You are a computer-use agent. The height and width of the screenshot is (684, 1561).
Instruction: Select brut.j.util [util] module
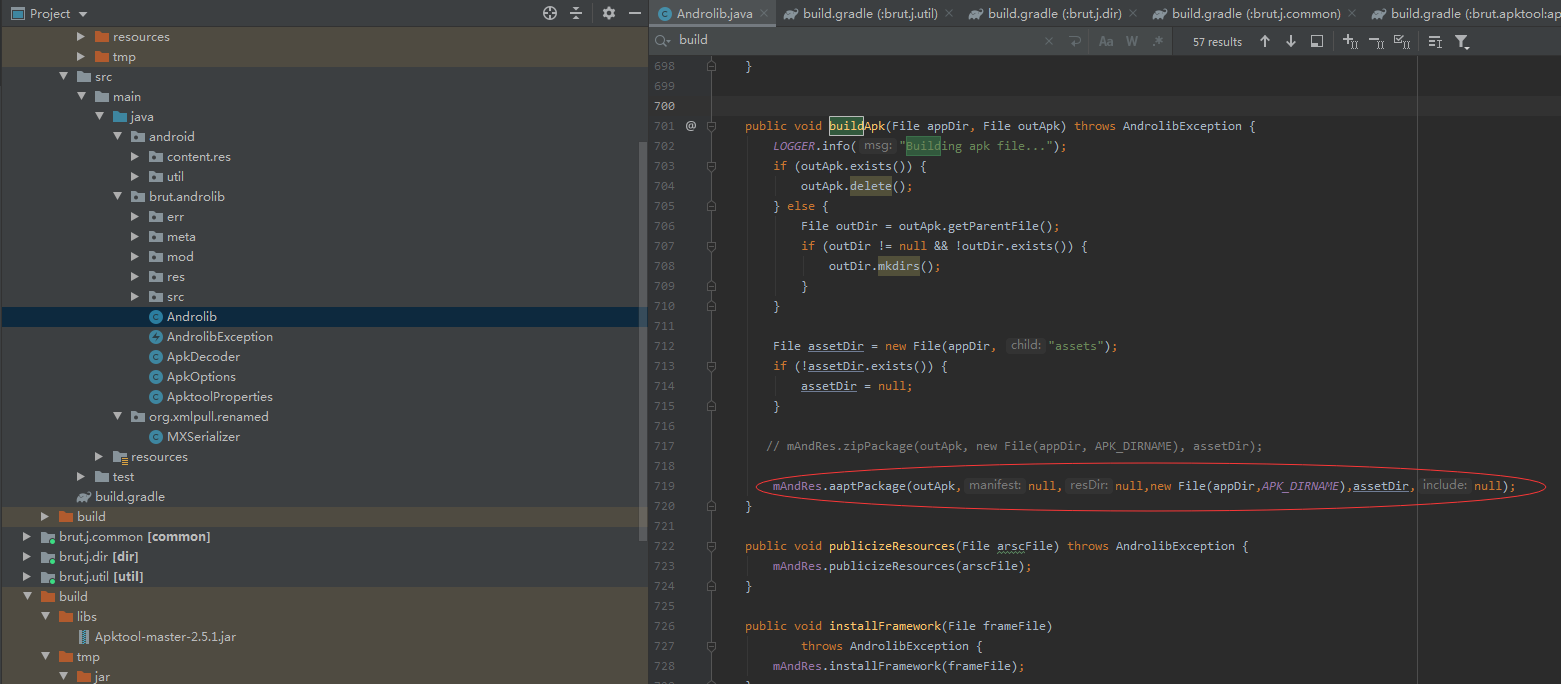click(x=93, y=577)
